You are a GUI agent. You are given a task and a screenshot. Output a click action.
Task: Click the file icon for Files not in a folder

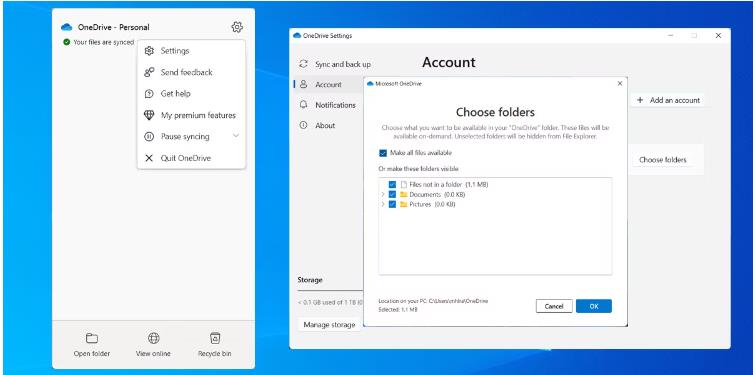point(404,184)
